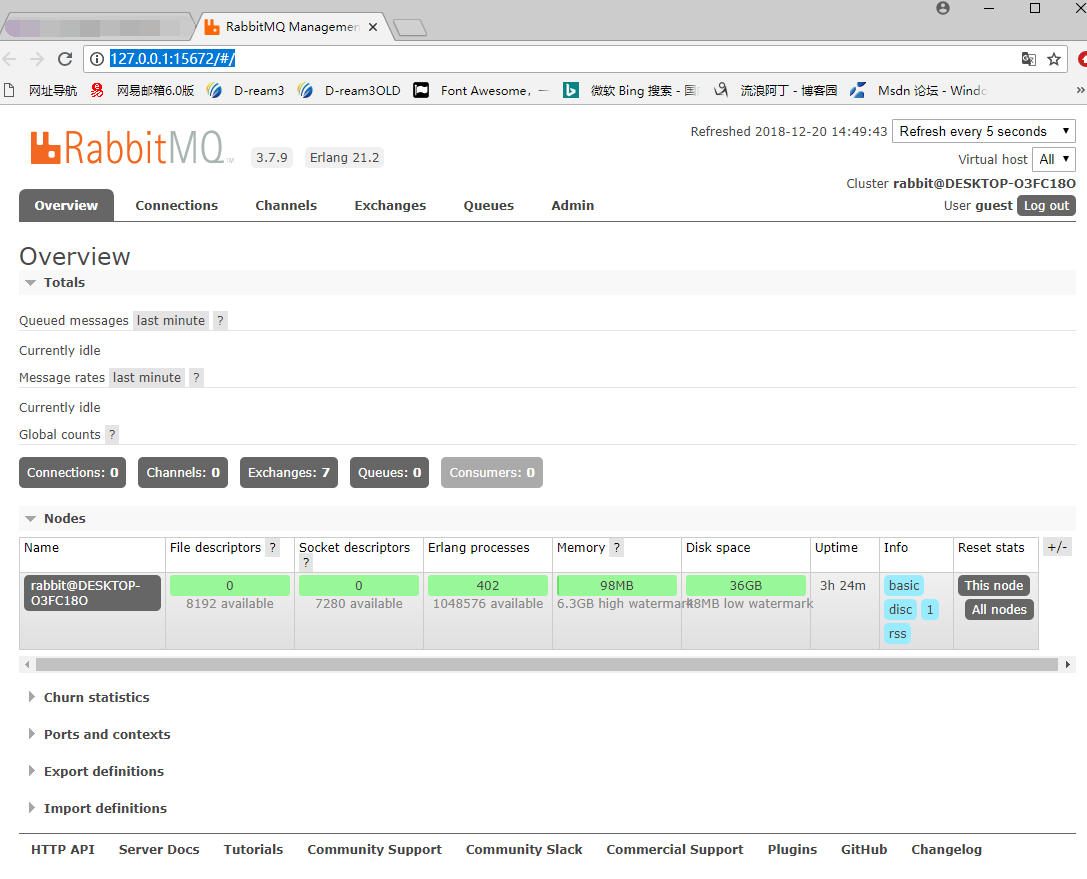The height and width of the screenshot is (879, 1087).
Task: Close the RabbitMQ Management tab
Action: tap(373, 27)
